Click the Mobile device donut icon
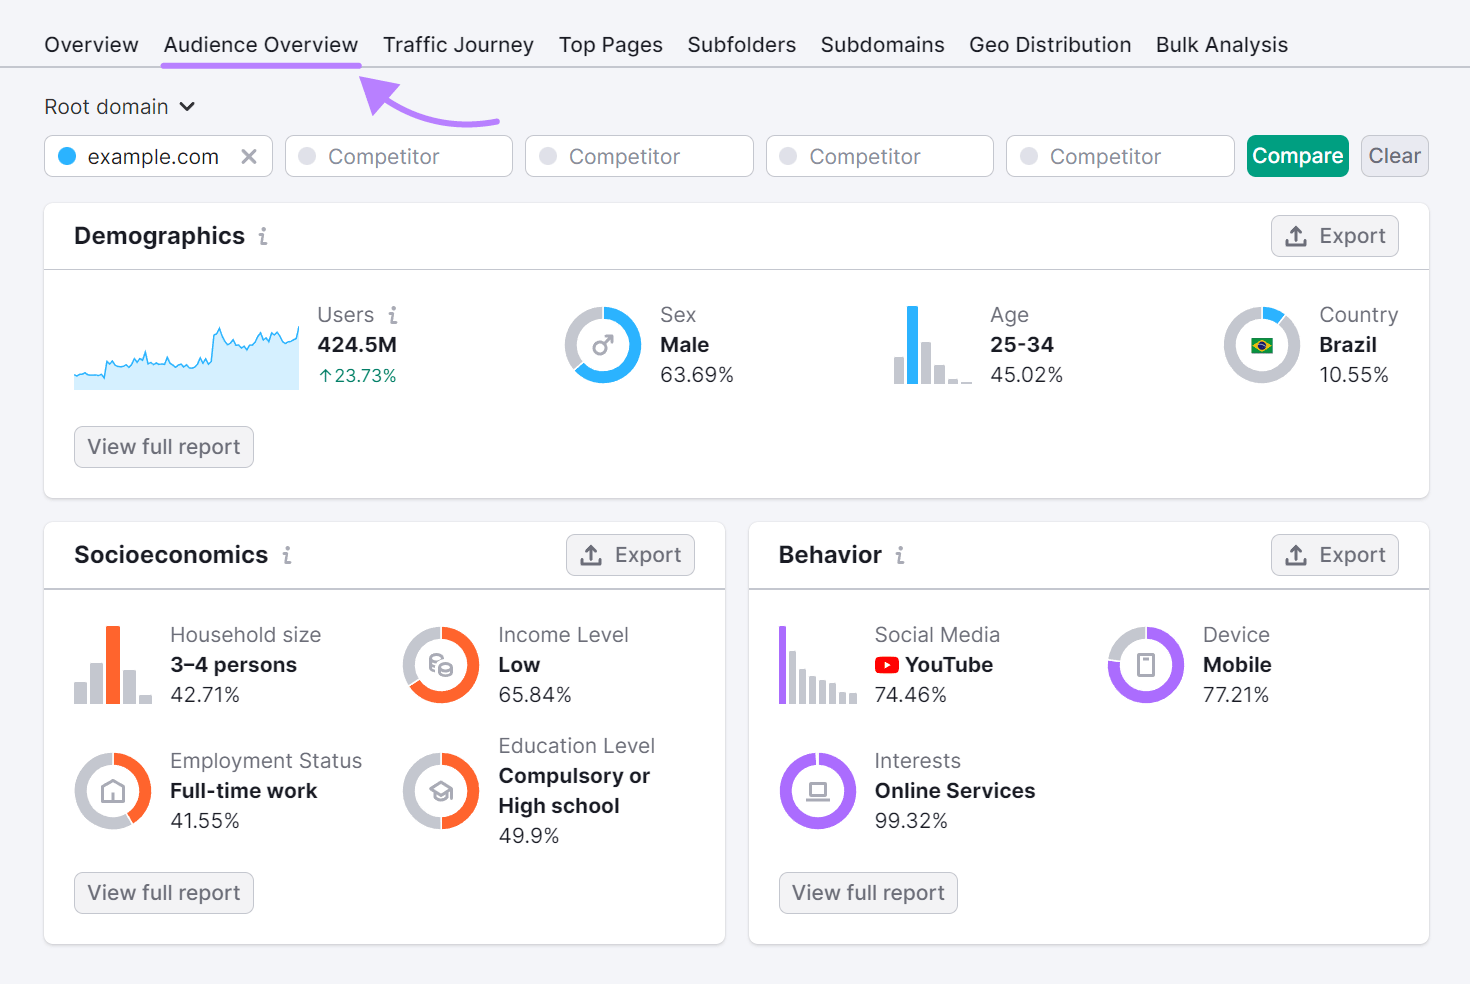The height and width of the screenshot is (984, 1470). click(x=1145, y=665)
